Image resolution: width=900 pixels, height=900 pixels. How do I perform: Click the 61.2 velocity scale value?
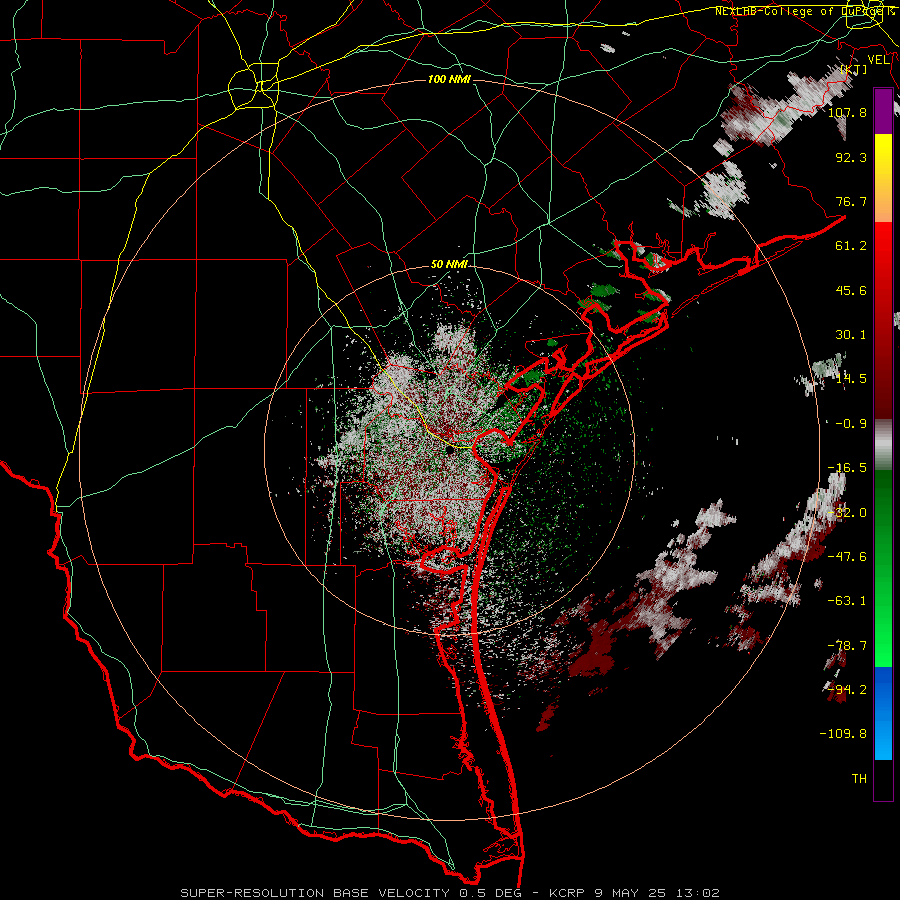[x=851, y=246]
